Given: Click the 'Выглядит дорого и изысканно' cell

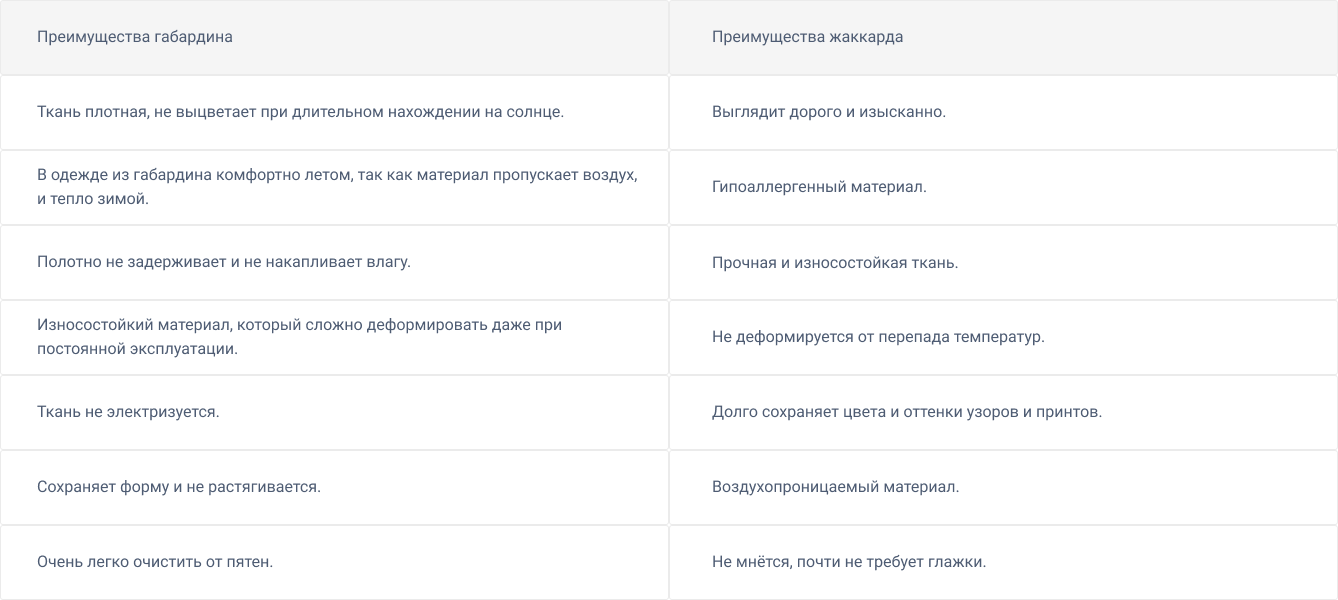Looking at the screenshot, I should tap(828, 112).
